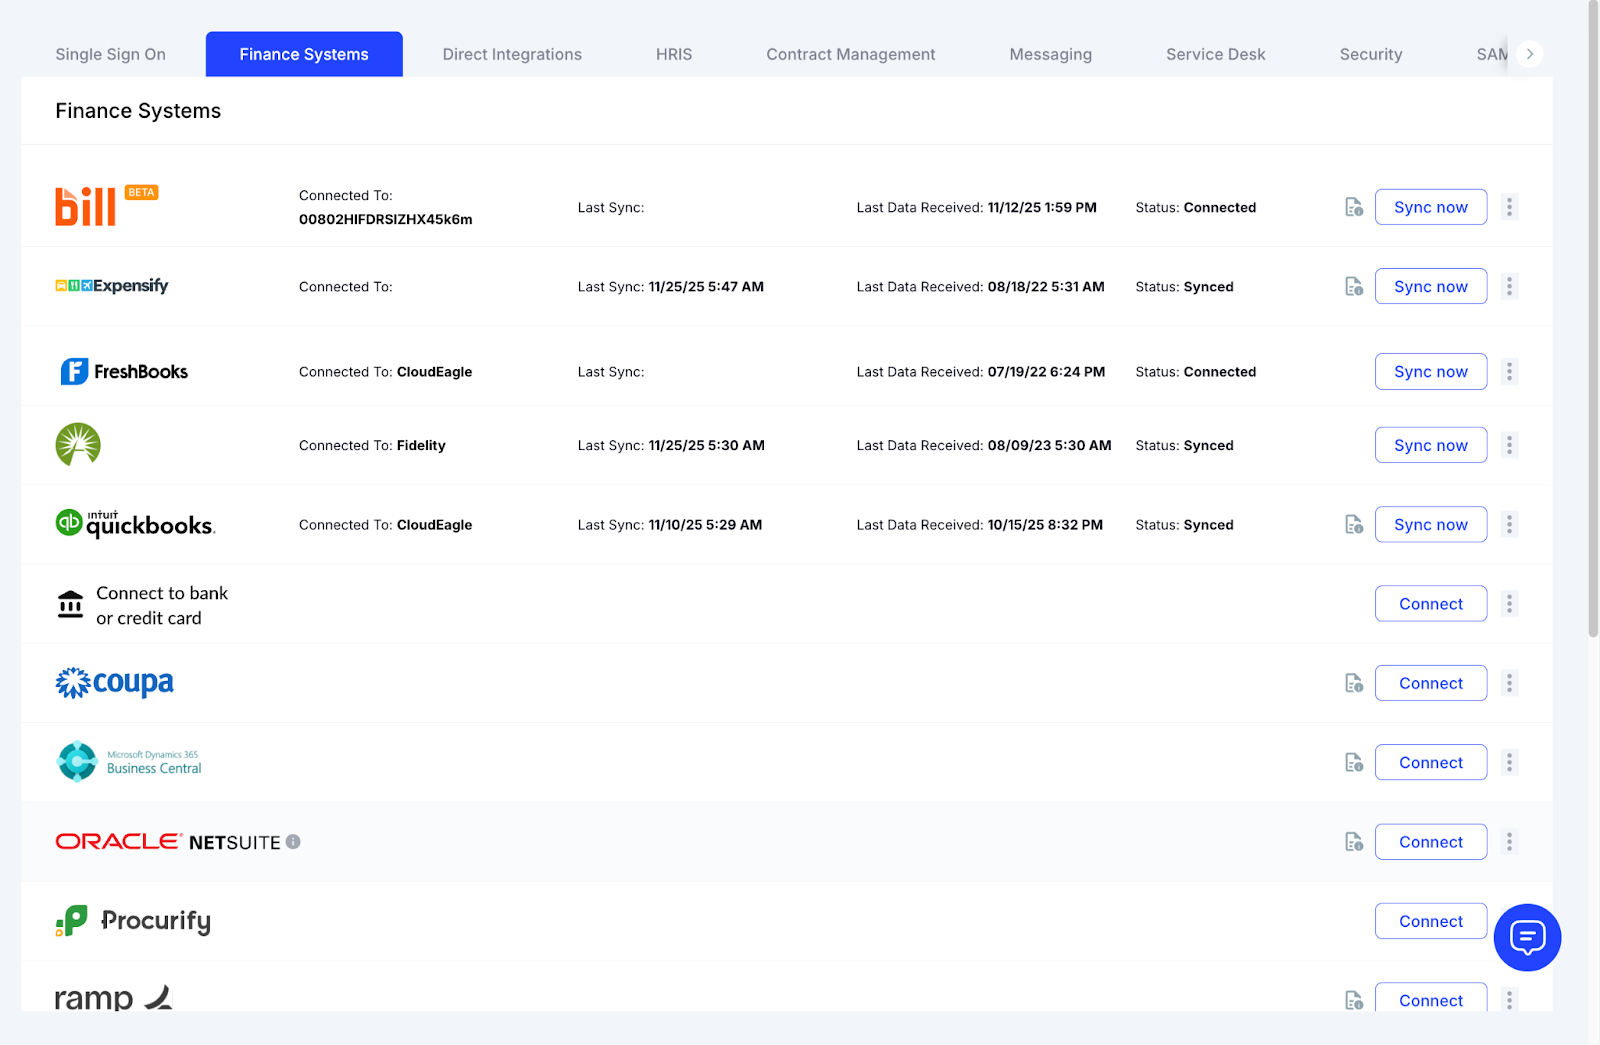Open the chat support bubble
Viewport: 1600px width, 1045px height.
[1526, 938]
